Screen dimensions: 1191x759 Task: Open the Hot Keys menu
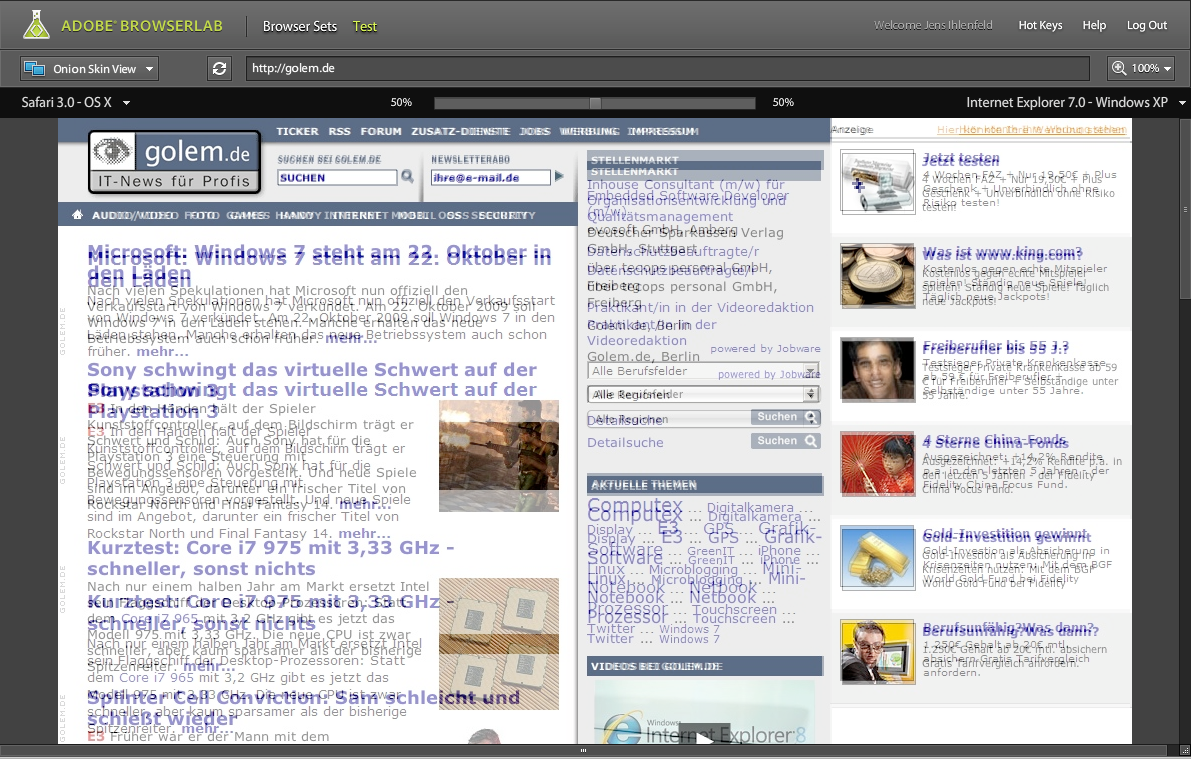pos(1040,25)
